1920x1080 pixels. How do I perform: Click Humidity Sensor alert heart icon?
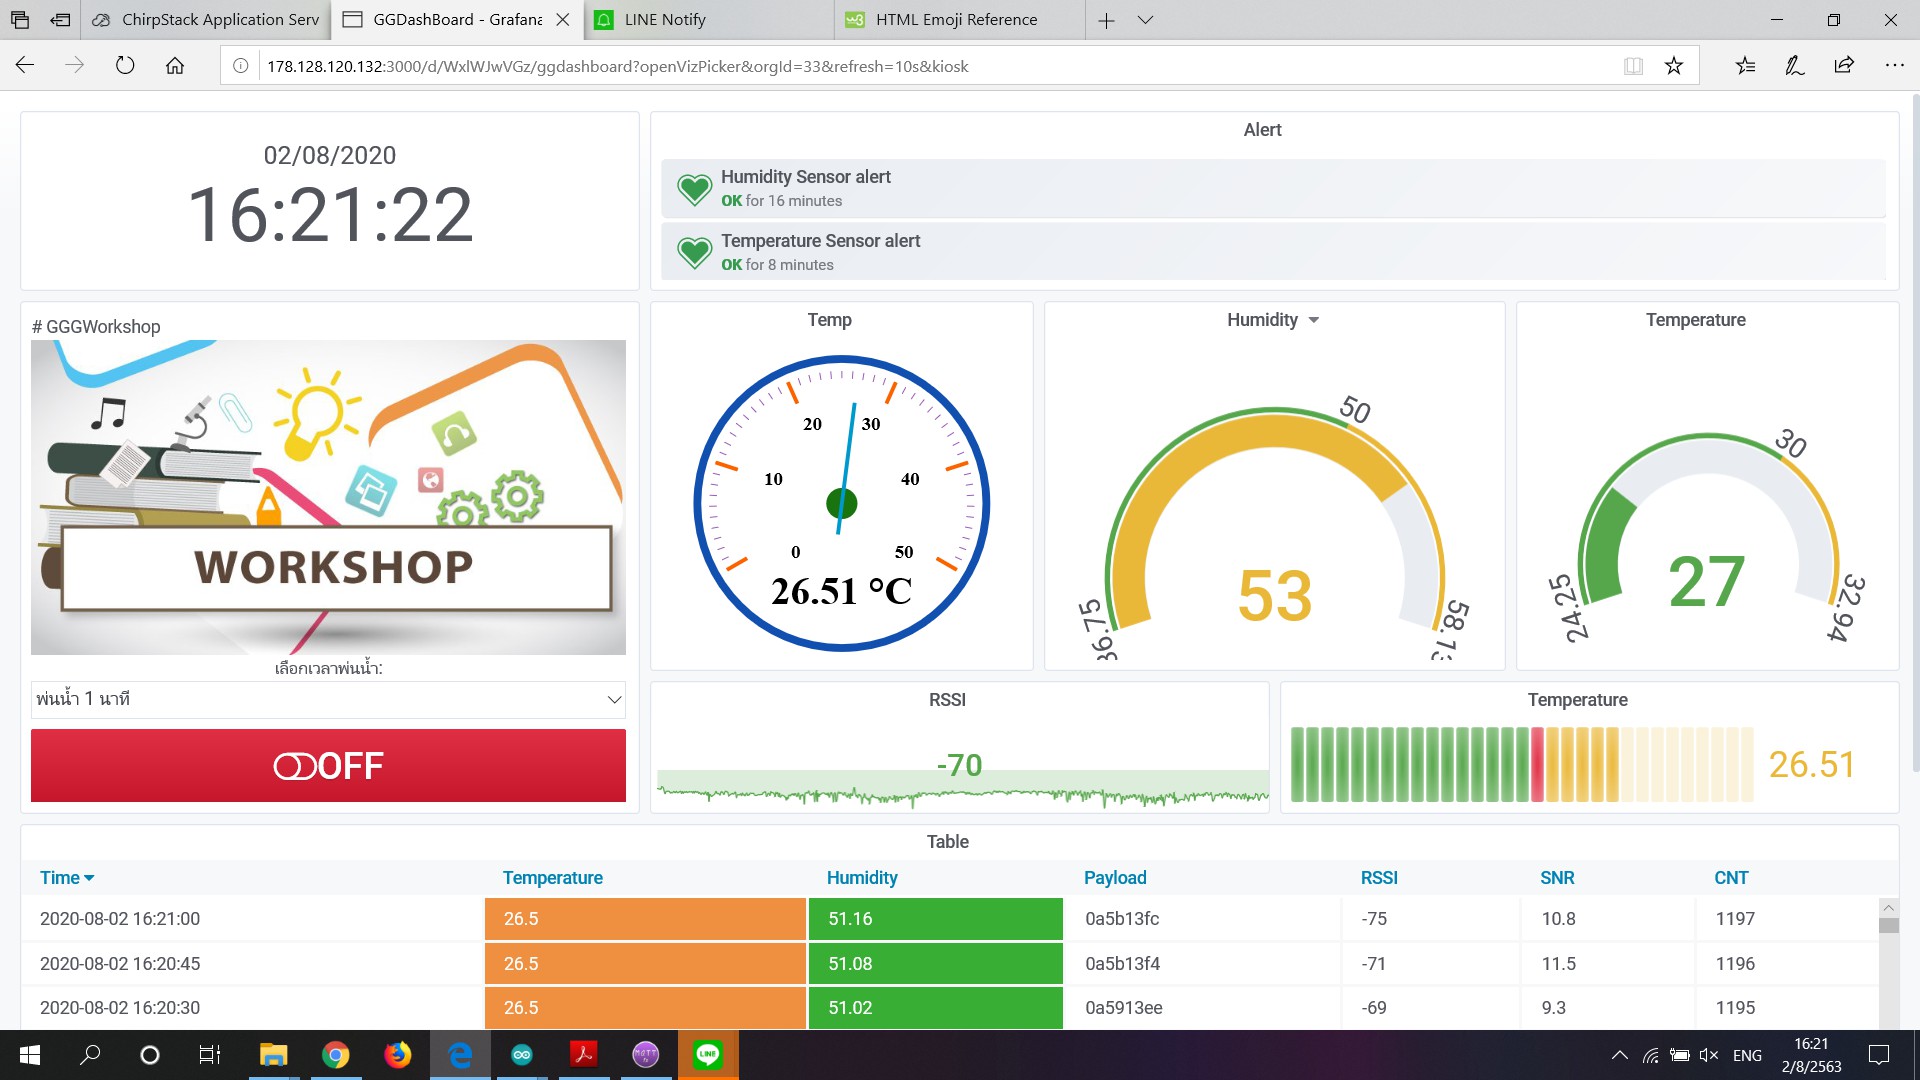click(694, 188)
